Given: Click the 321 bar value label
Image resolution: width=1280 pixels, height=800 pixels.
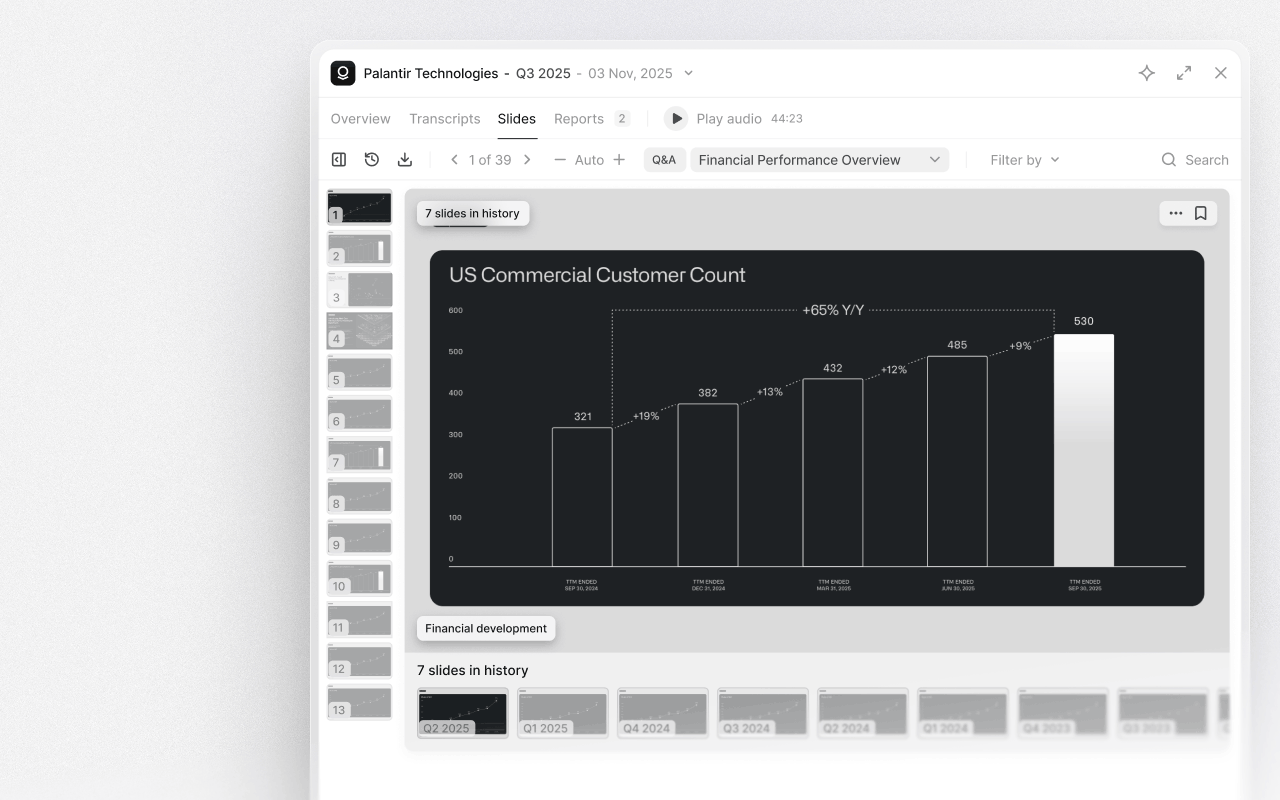Looking at the screenshot, I should [583, 416].
